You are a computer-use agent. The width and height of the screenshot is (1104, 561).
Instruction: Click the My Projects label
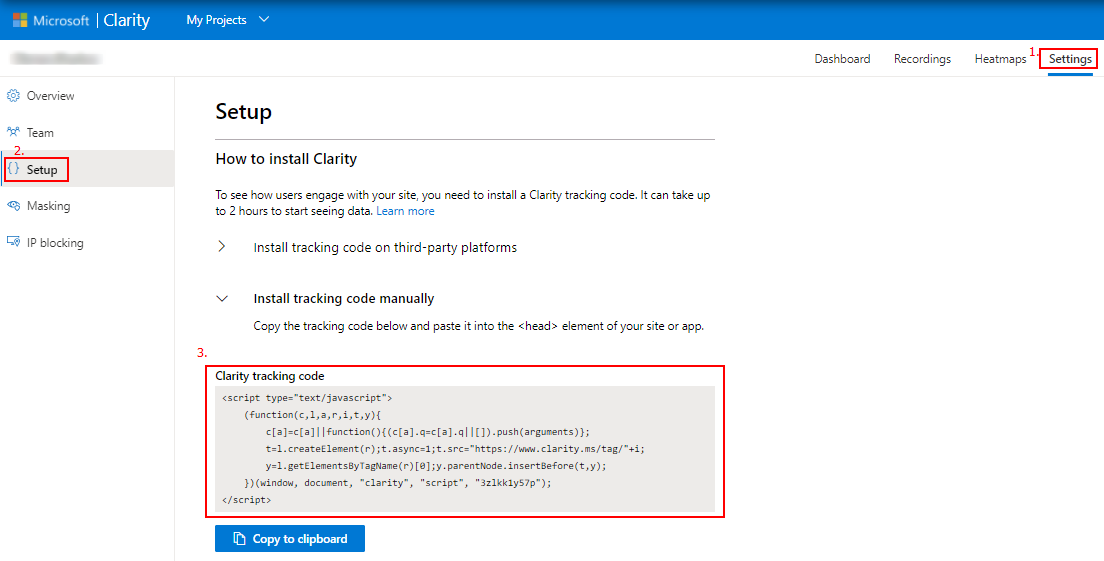coord(216,20)
